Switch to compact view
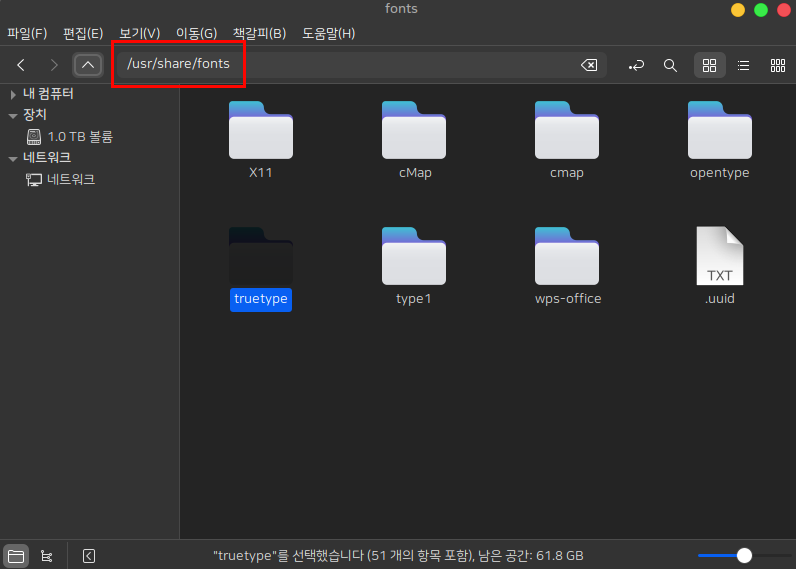796x569 pixels. [777, 65]
